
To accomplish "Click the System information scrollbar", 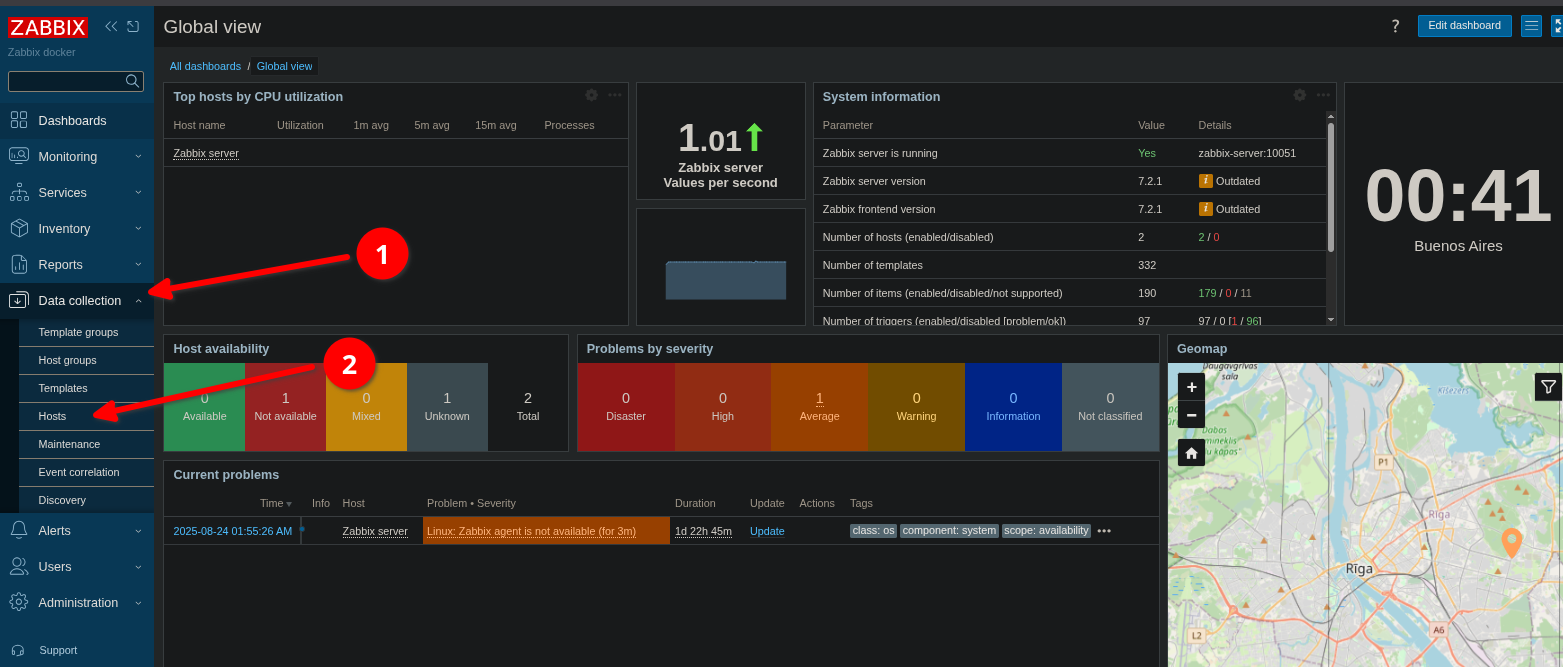I will 1330,186.
